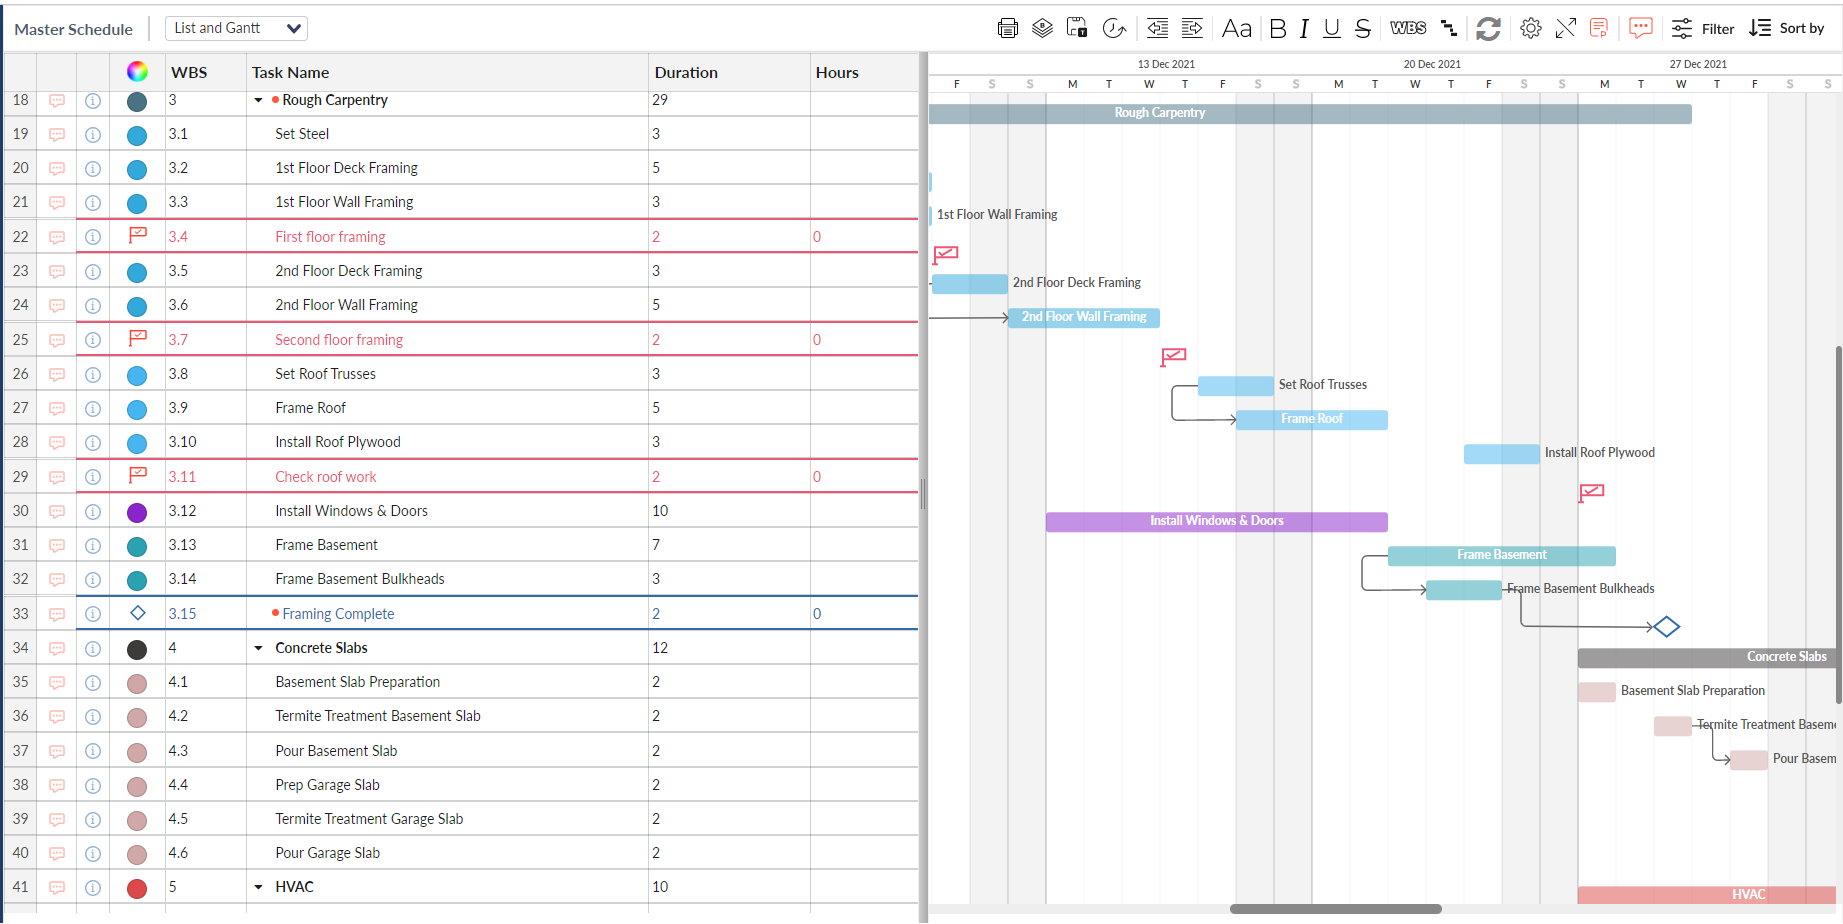This screenshot has width=1843, height=924.
Task: Select the WBS numbering icon
Action: 1408,28
